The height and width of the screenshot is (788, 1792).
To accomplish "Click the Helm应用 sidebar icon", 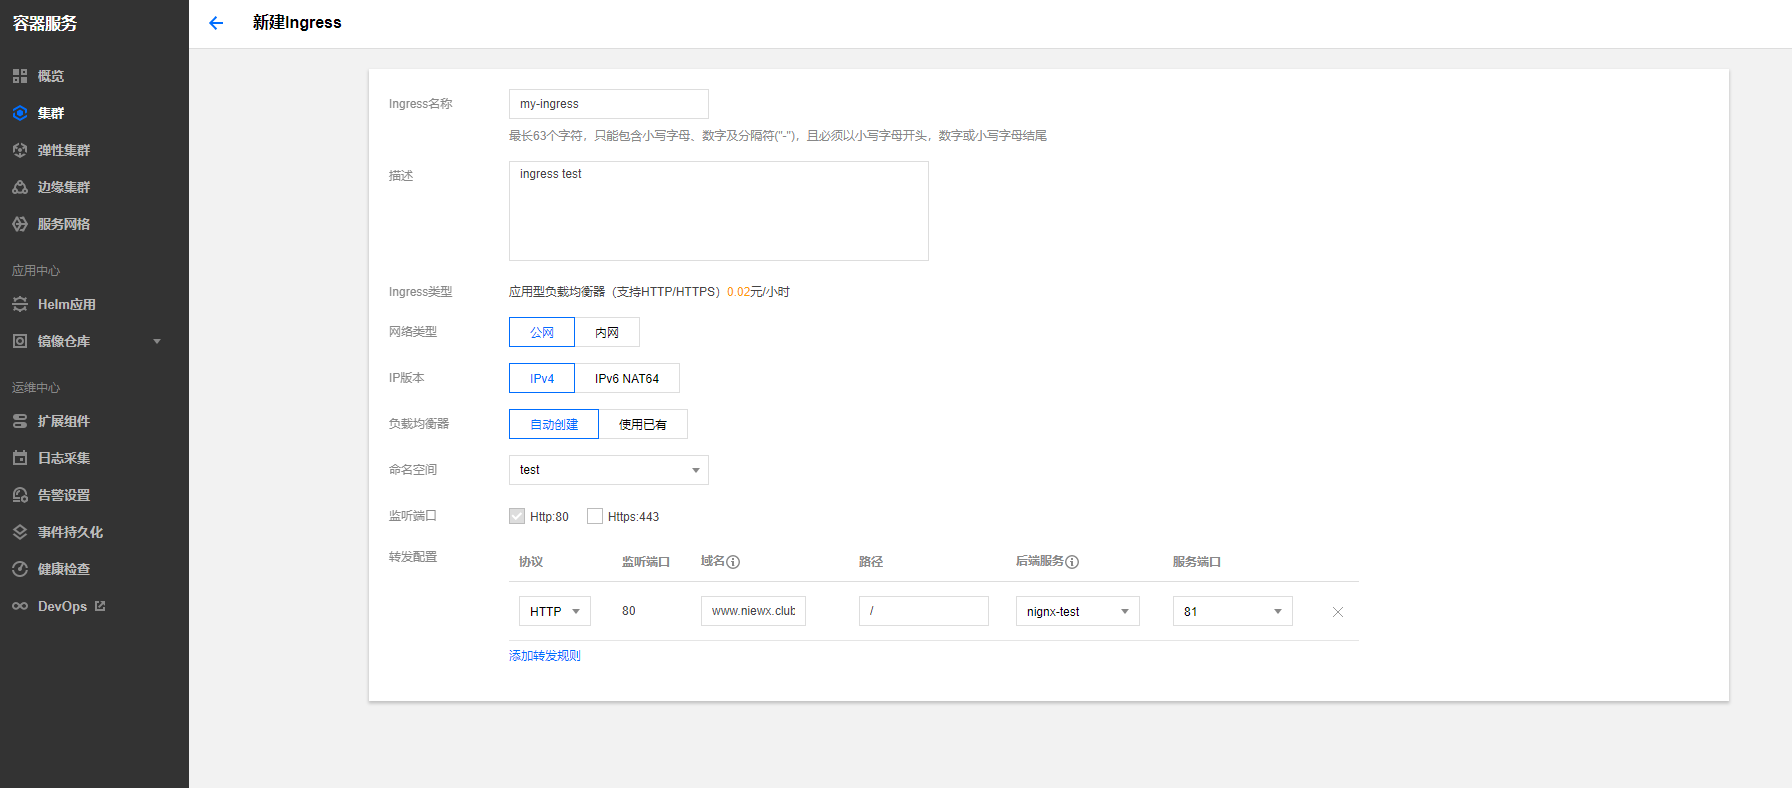I will [x=20, y=304].
